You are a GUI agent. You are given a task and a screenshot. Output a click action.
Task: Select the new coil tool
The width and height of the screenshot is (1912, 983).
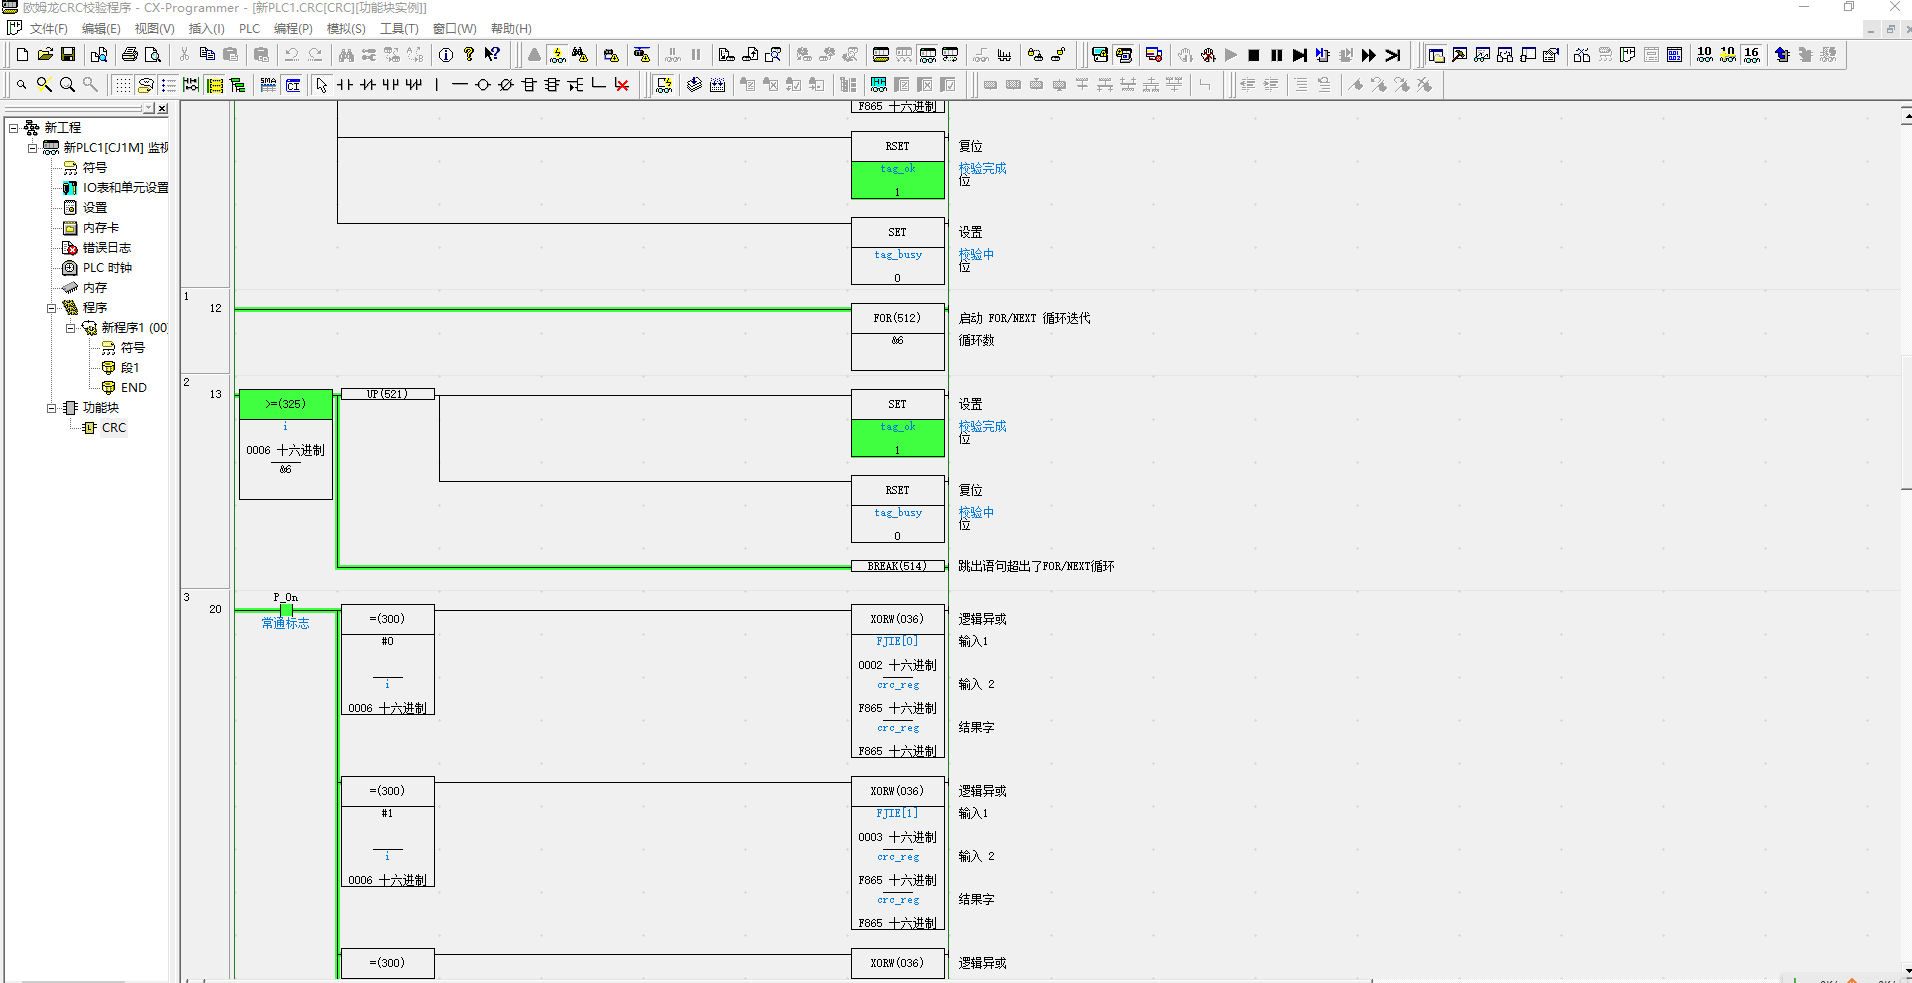[483, 85]
